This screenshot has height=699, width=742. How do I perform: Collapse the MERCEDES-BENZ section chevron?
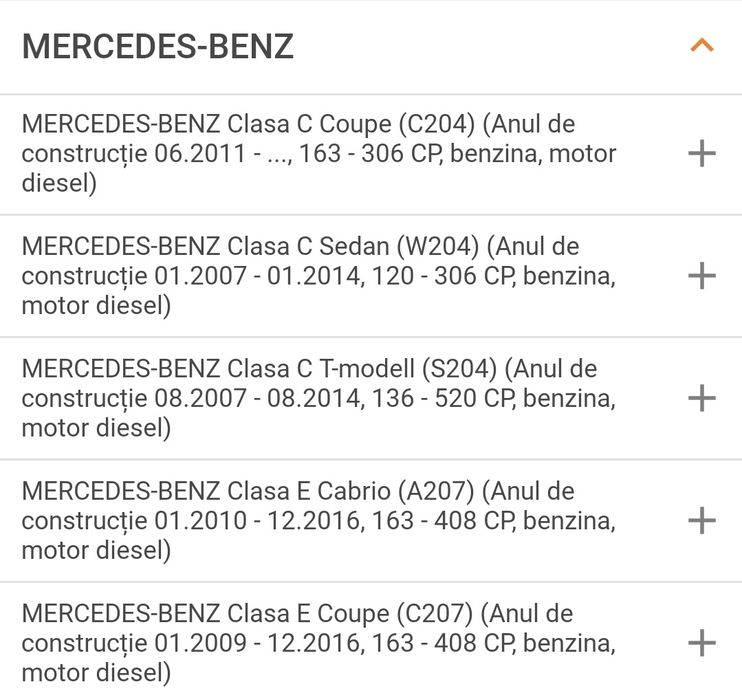(x=702, y=46)
